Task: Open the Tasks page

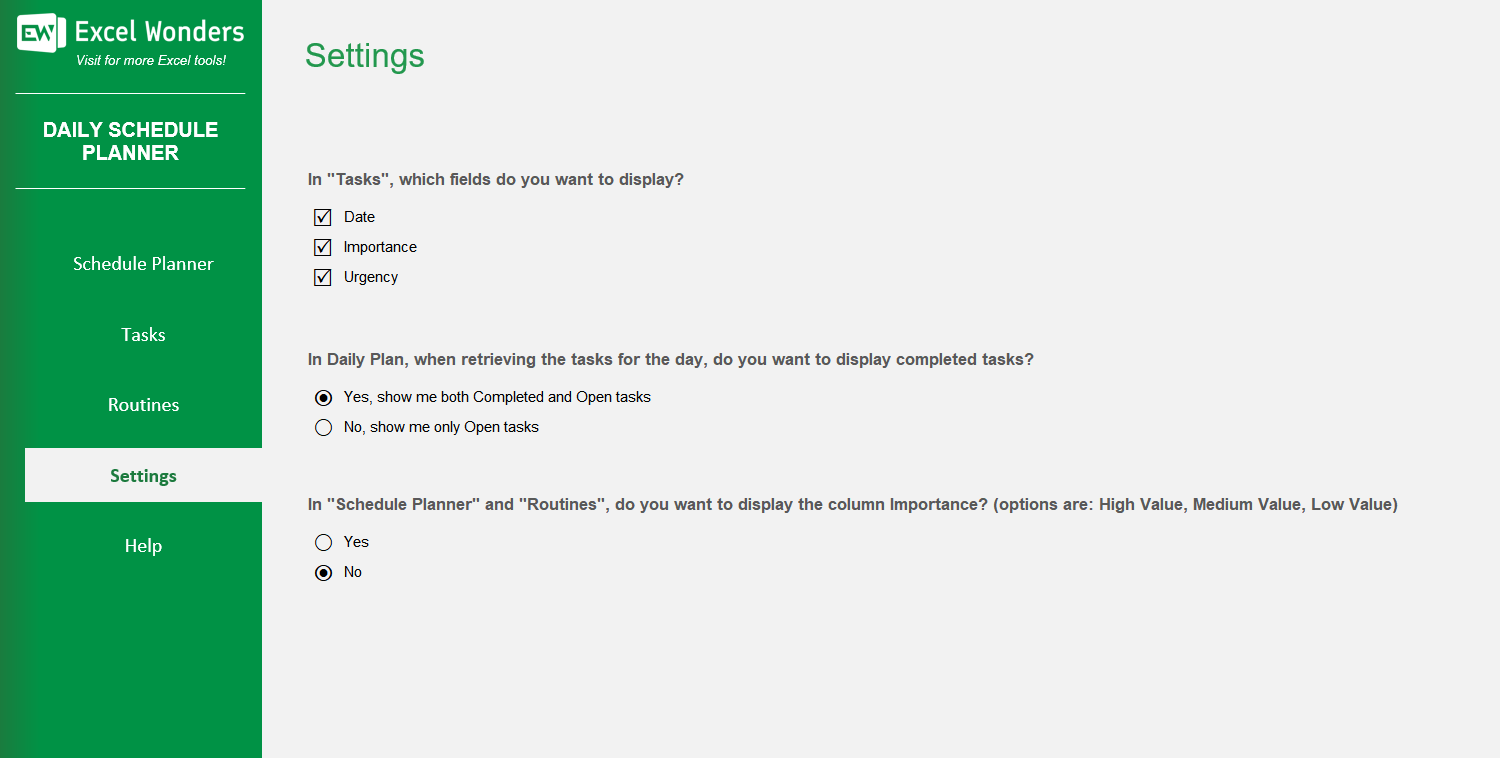Action: click(x=143, y=335)
